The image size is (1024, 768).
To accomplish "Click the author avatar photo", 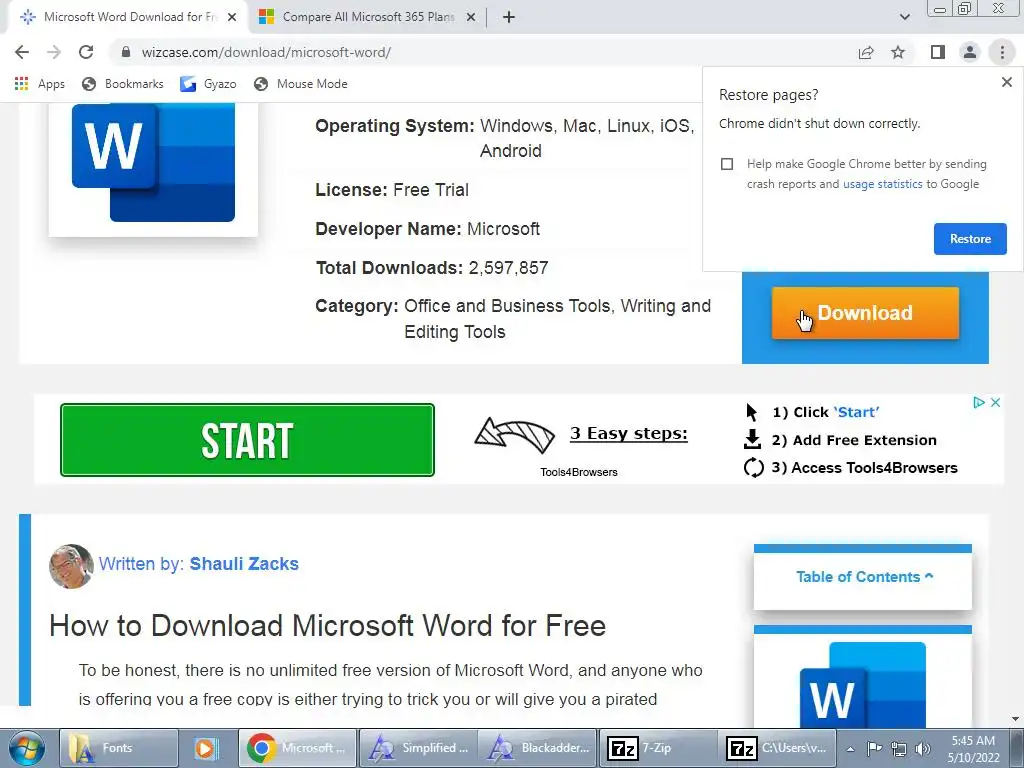I will (71, 566).
